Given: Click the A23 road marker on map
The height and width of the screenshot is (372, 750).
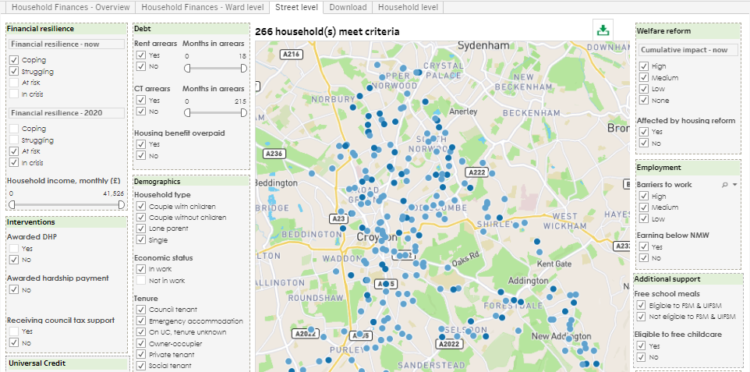Looking at the screenshot, I should (339, 219).
